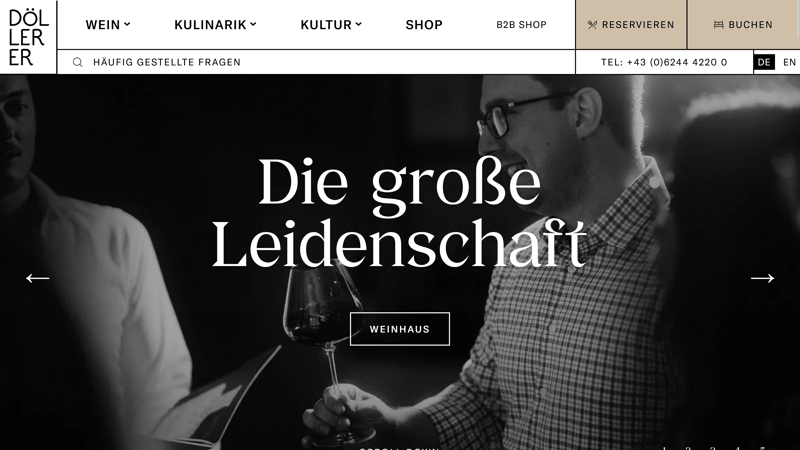The image size is (800, 450).
Task: Open the Döllerer logo home link
Action: point(29,38)
